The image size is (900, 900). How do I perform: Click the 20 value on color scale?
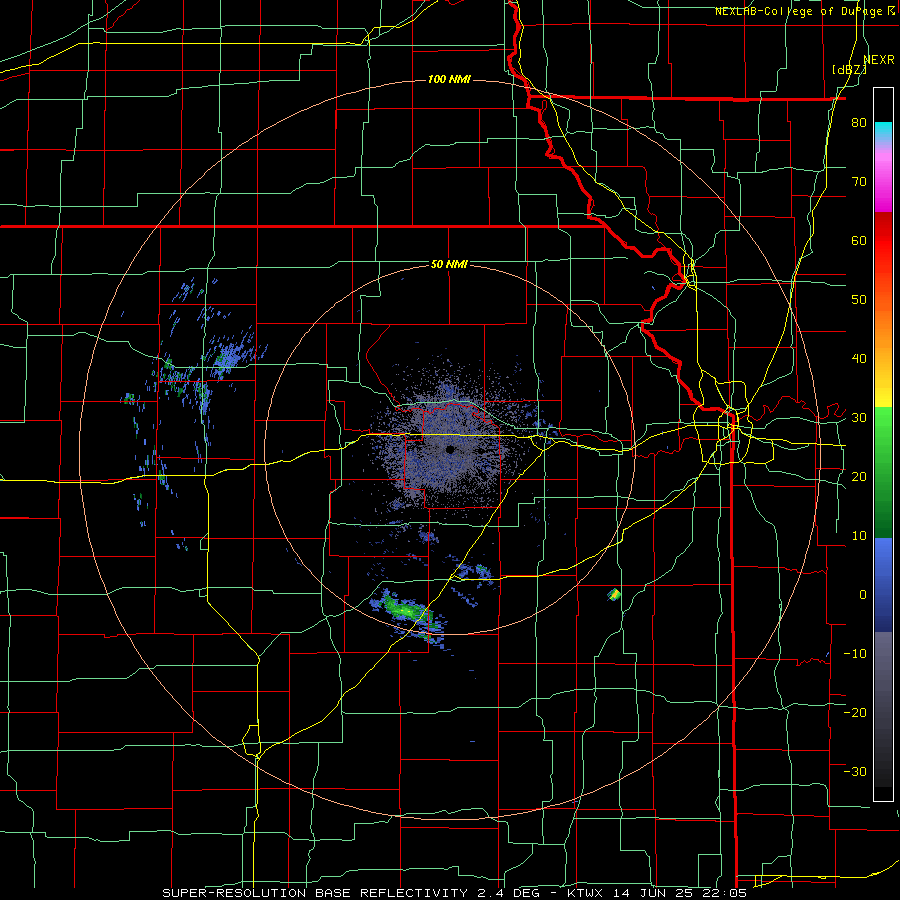pos(859,476)
